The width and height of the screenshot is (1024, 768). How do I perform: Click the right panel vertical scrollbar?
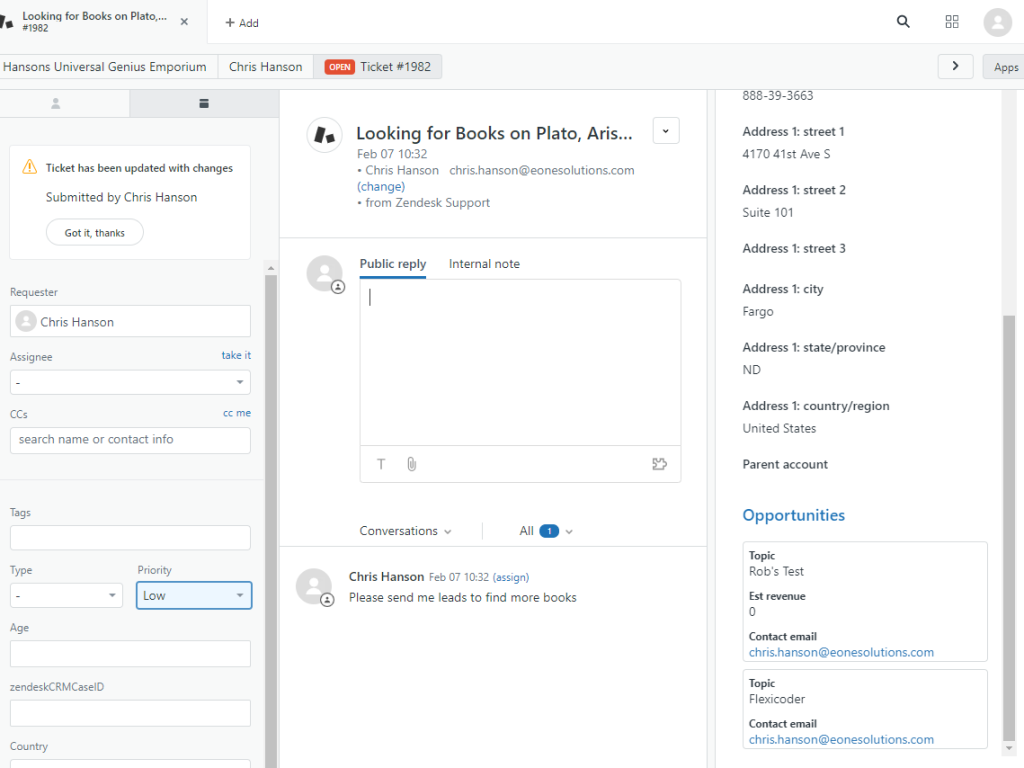(x=1008, y=500)
